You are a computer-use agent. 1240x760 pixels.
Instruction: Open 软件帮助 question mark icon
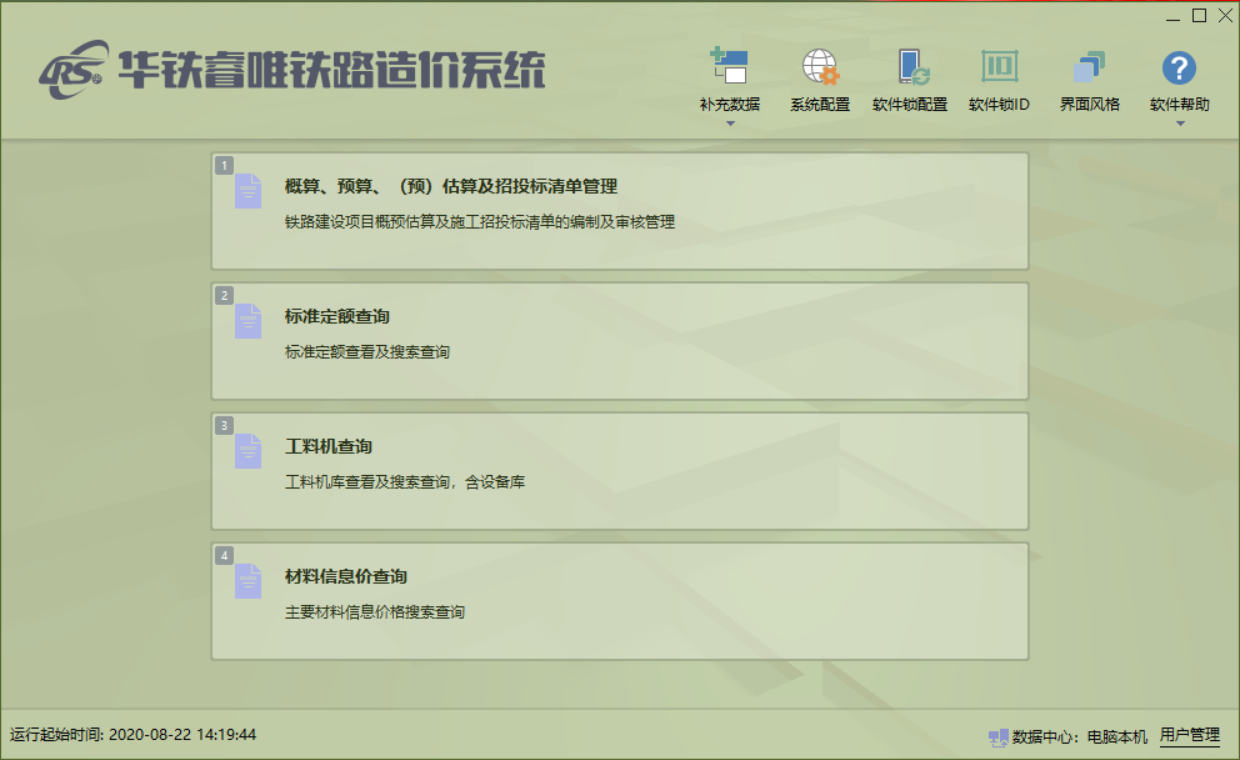(1179, 68)
